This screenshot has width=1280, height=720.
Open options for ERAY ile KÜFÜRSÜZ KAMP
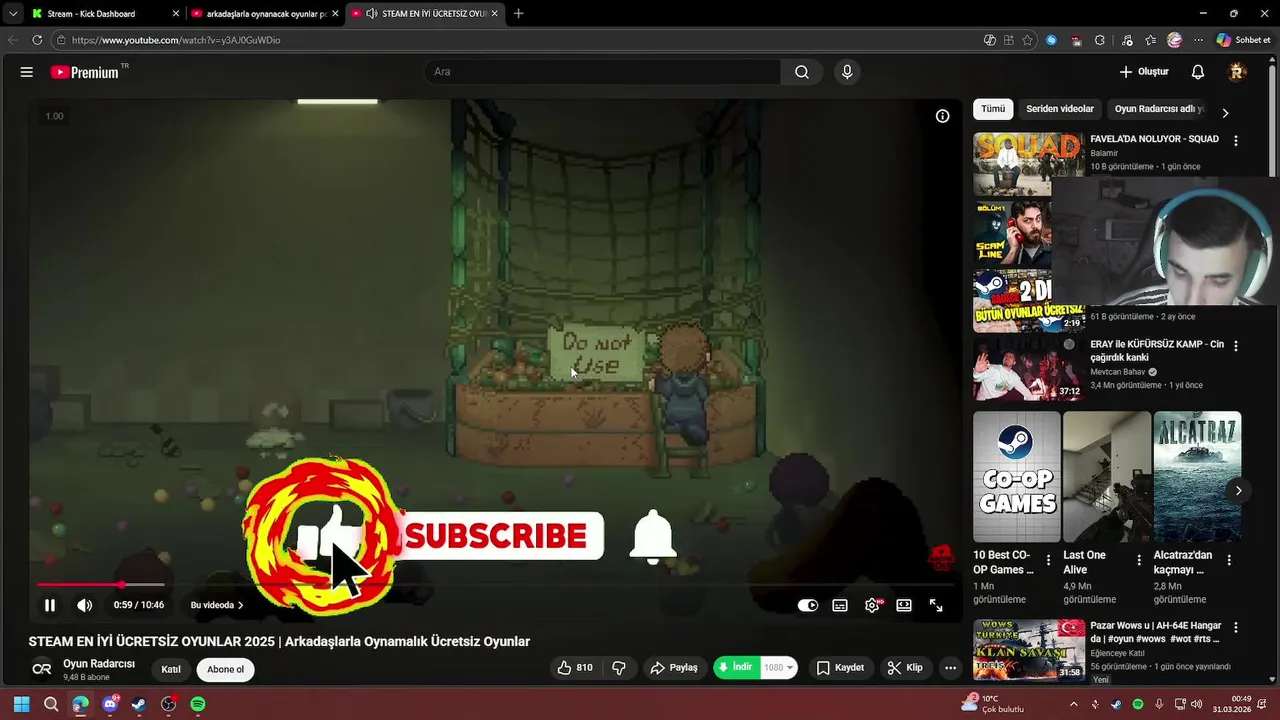click(1236, 346)
